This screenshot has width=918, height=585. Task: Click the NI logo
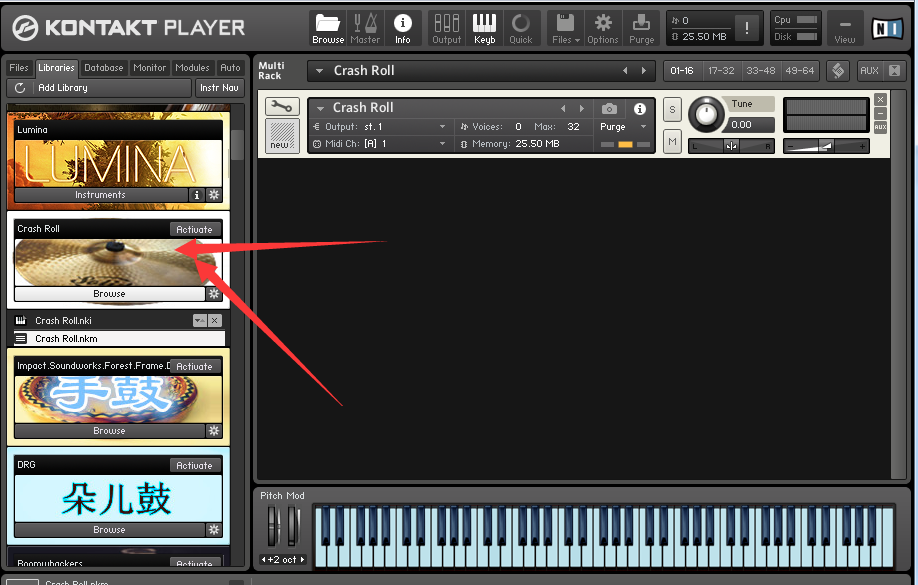pos(887,28)
